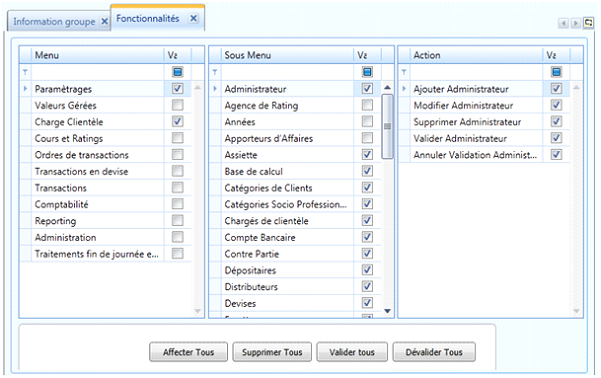Toggle the blue select-all box in the Sous Menu grid
601x378 pixels.
coord(367,72)
